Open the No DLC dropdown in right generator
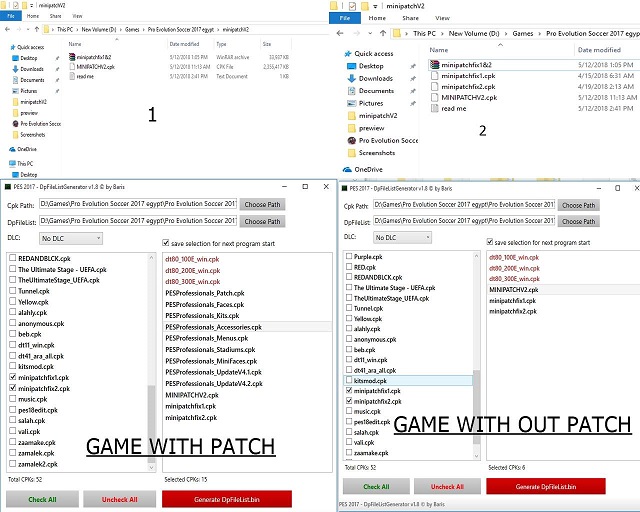640x512 pixels. 402,237
